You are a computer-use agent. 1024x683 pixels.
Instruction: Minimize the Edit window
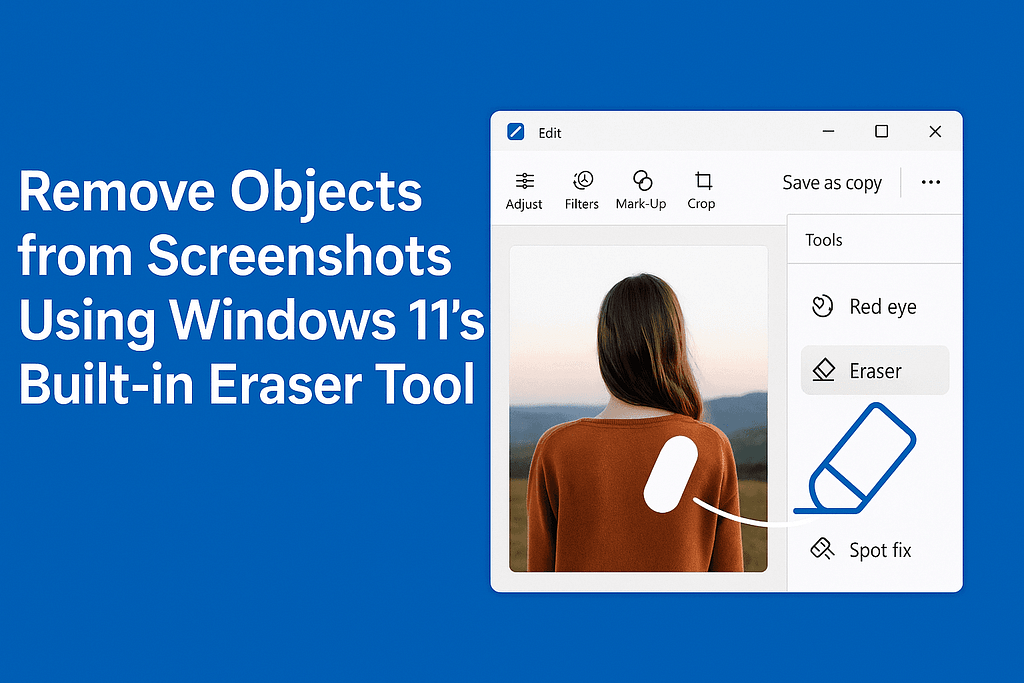point(828,132)
